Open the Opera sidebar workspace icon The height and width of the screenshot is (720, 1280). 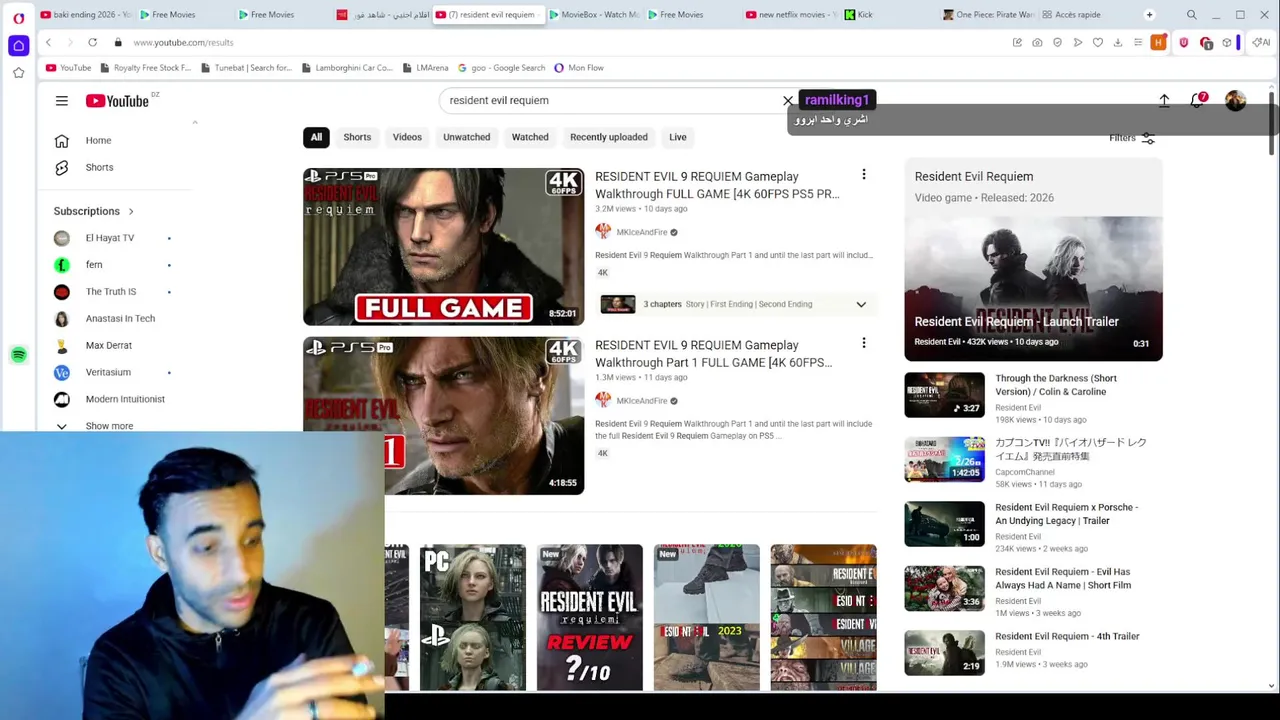[18, 45]
